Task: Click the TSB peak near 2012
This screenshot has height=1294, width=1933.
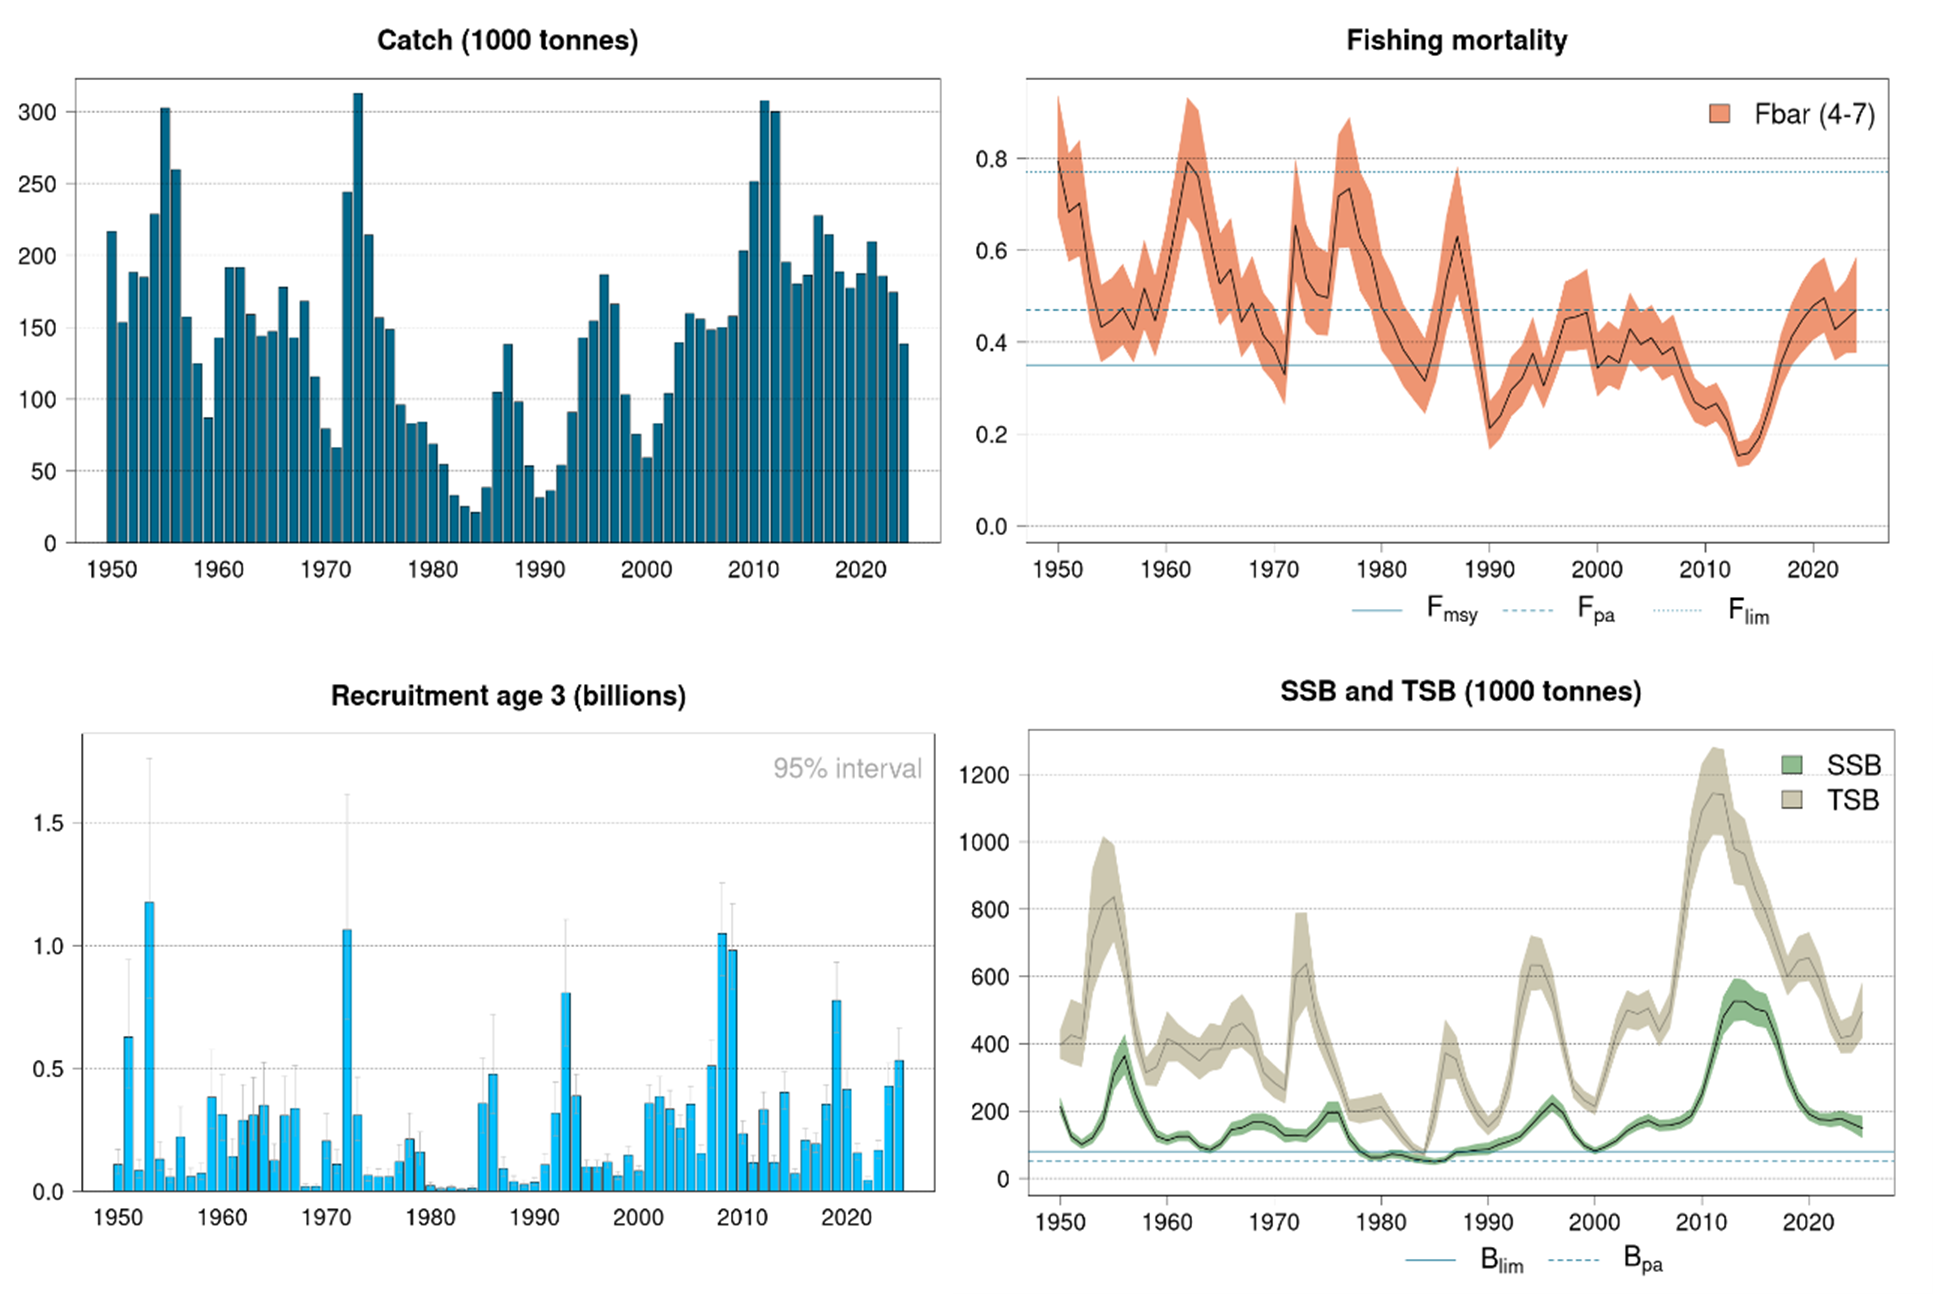Action: click(1717, 794)
